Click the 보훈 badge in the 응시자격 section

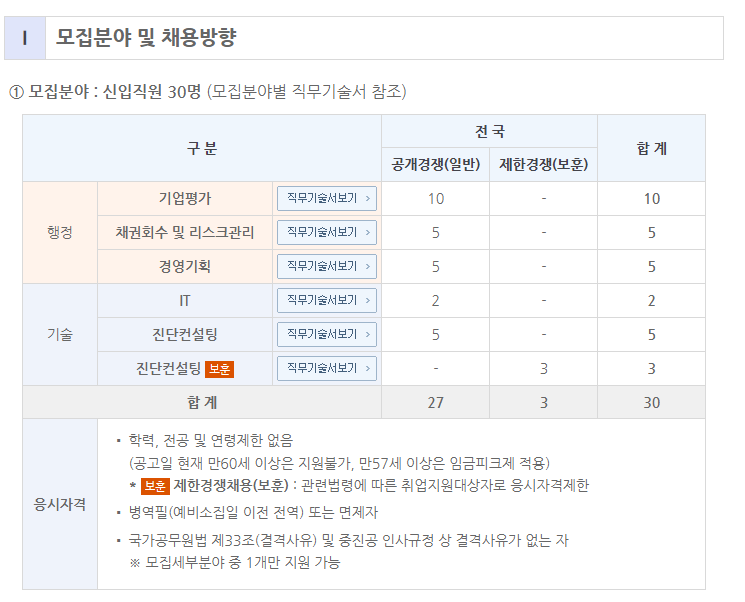click(155, 486)
